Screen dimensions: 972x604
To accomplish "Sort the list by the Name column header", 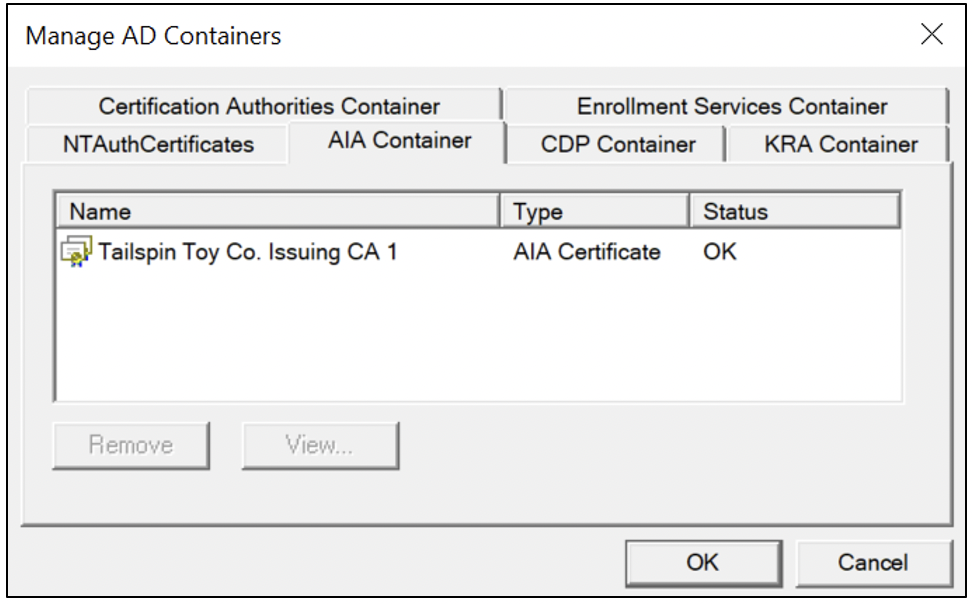I will [278, 211].
